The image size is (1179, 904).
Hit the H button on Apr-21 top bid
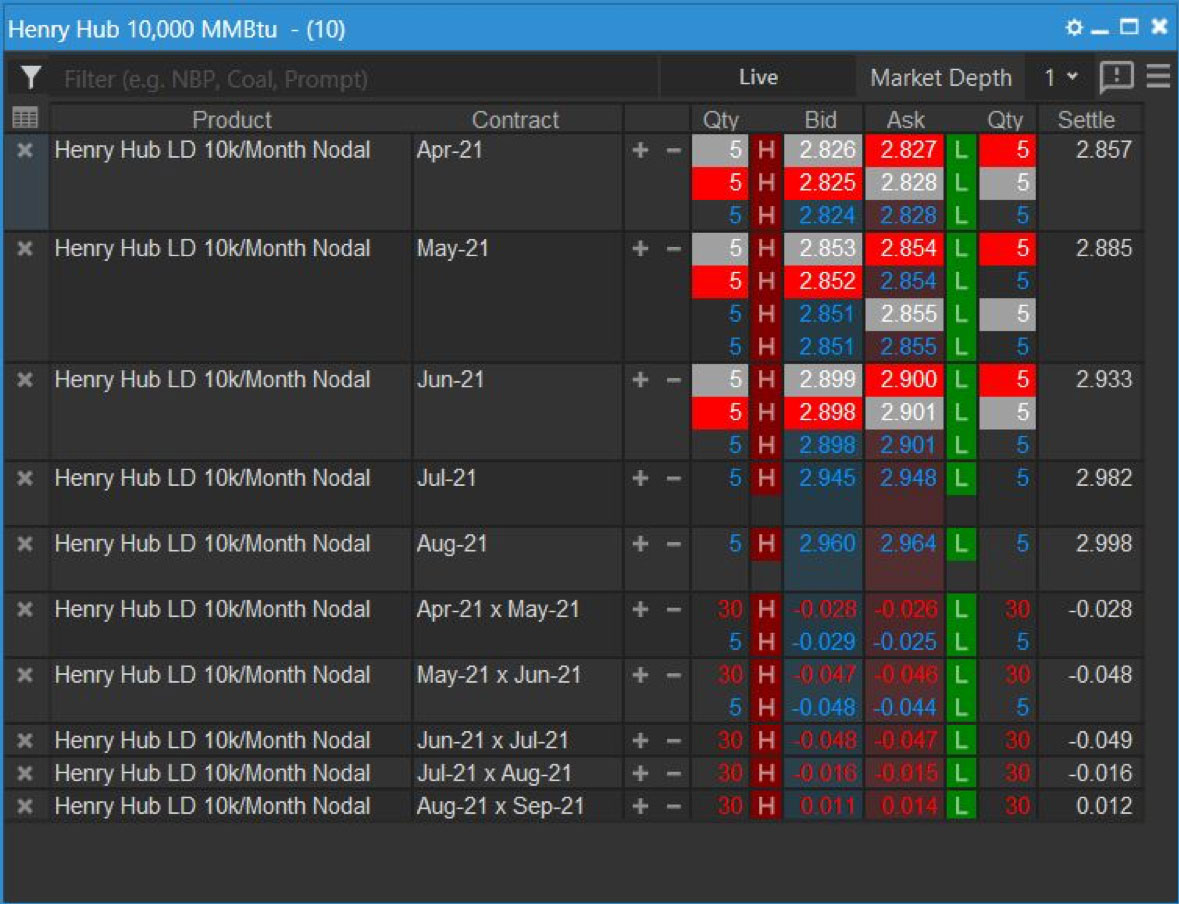point(765,150)
